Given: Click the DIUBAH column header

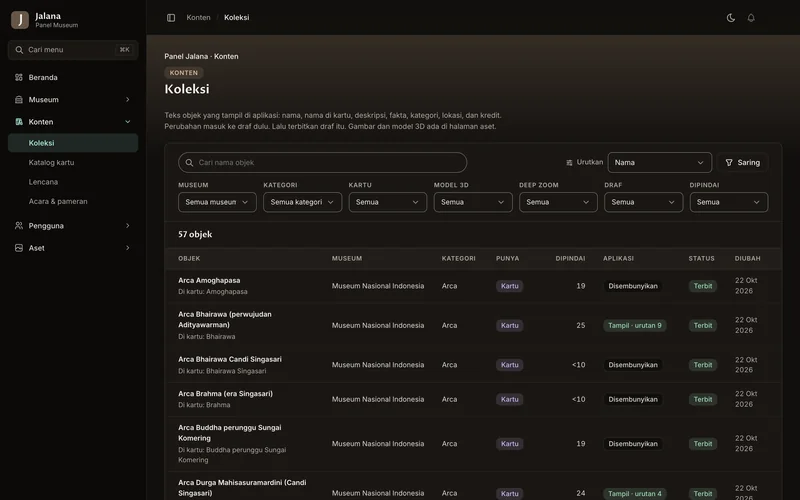Looking at the screenshot, I should [747, 259].
